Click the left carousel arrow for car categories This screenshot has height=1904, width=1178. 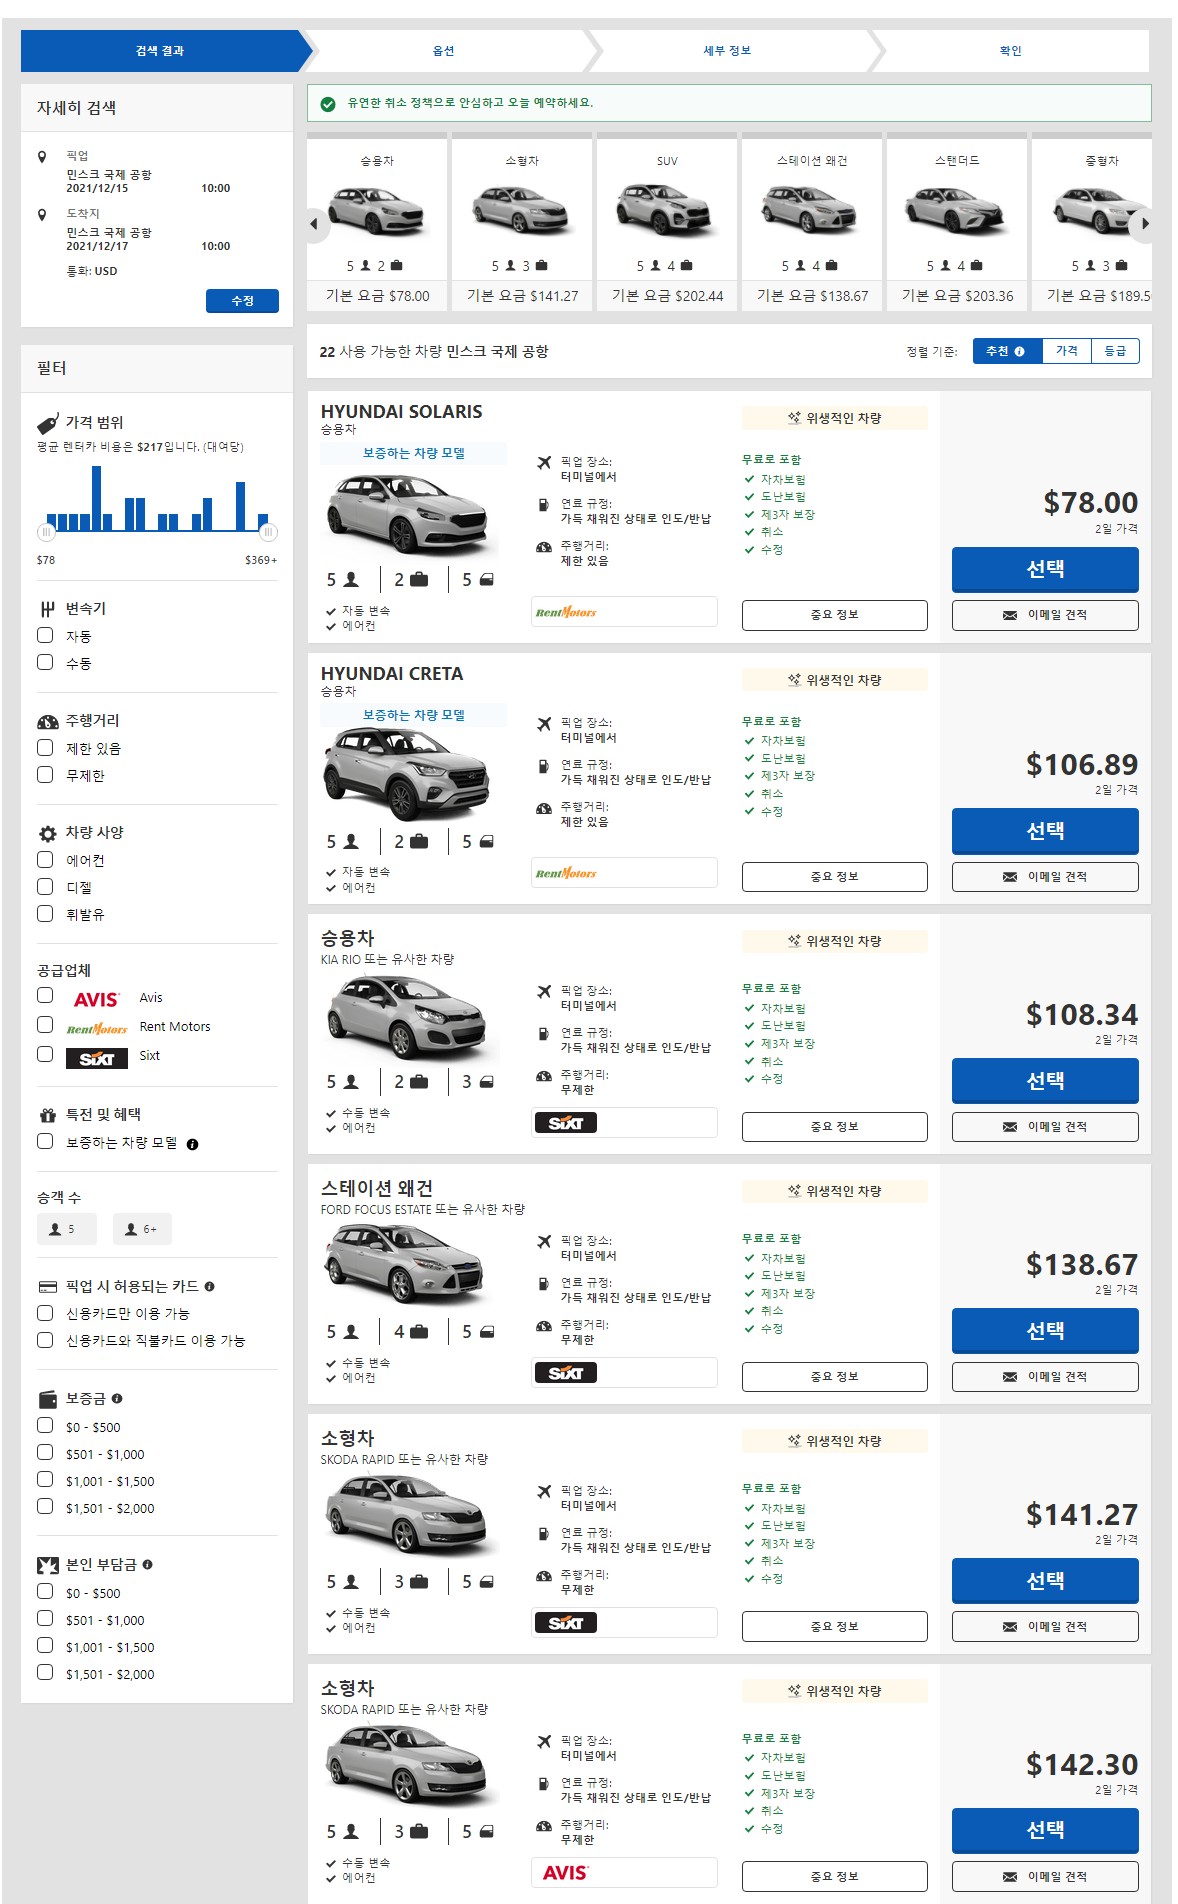(x=314, y=224)
